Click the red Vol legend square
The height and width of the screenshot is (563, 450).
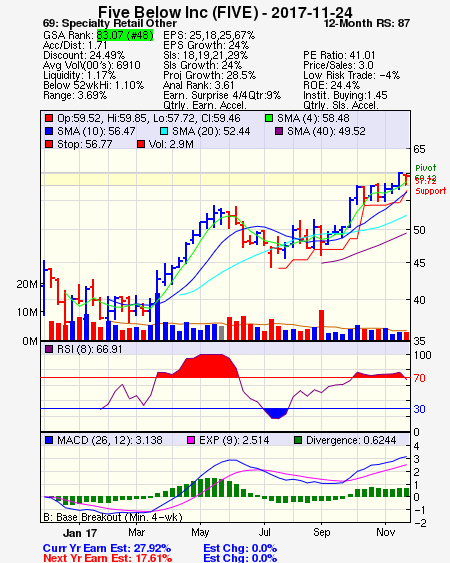click(x=141, y=144)
